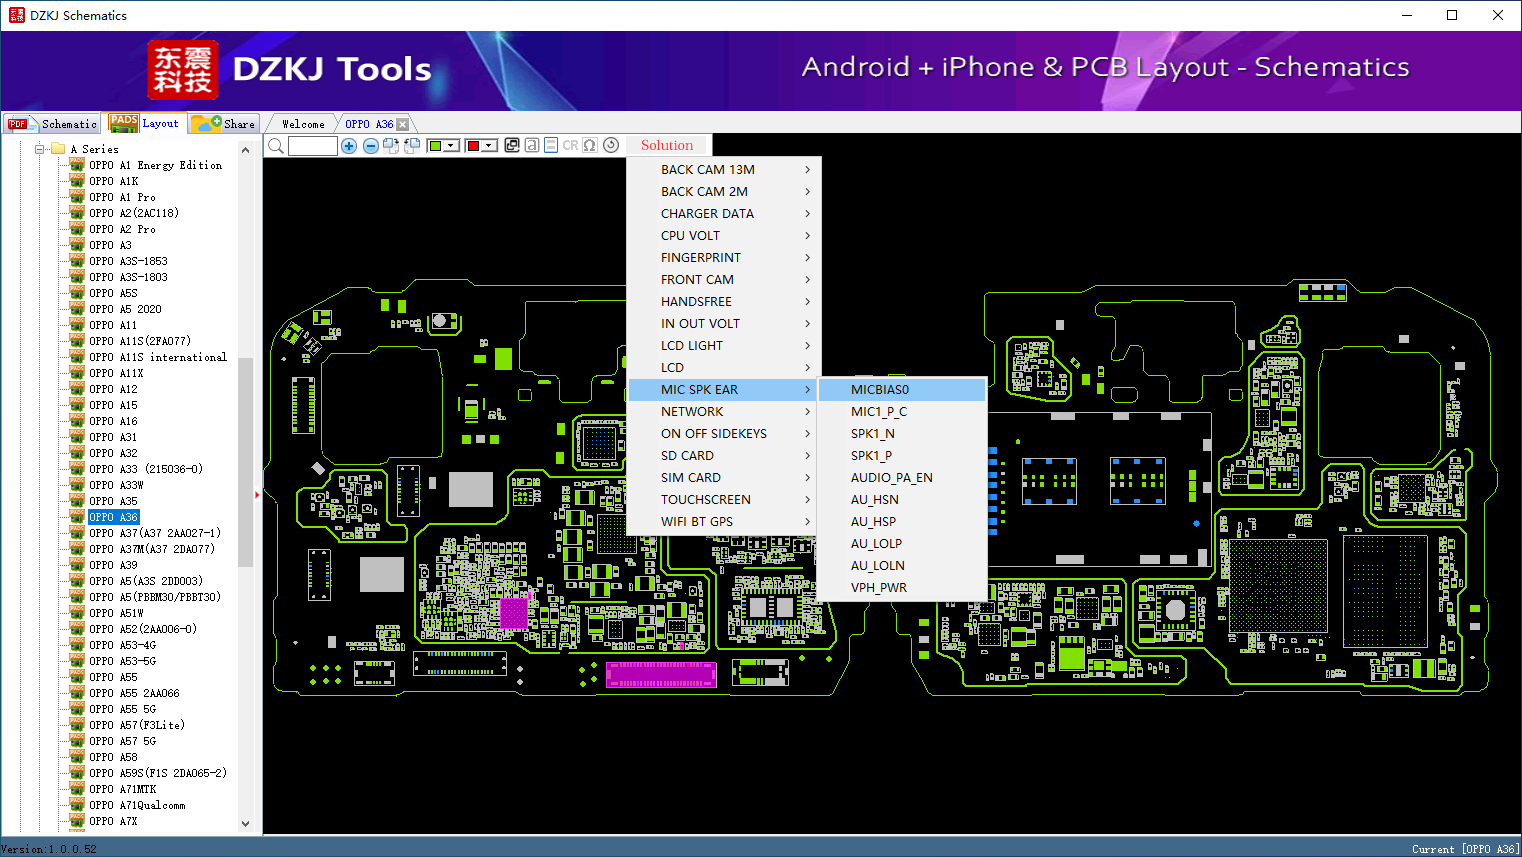Open the FINGERPRINT submenu
1522x857 pixels.
[x=725, y=258]
